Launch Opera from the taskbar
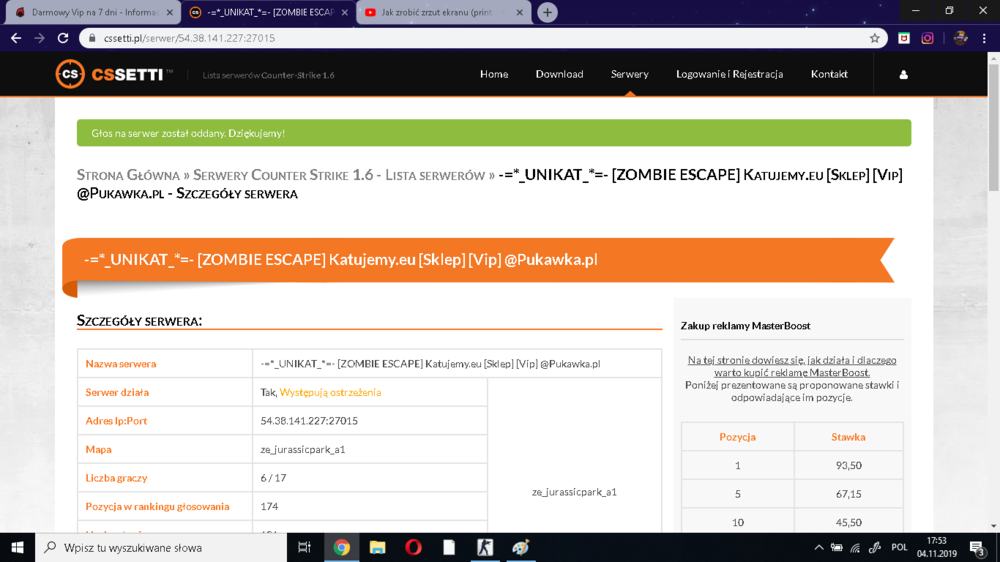 coord(413,547)
